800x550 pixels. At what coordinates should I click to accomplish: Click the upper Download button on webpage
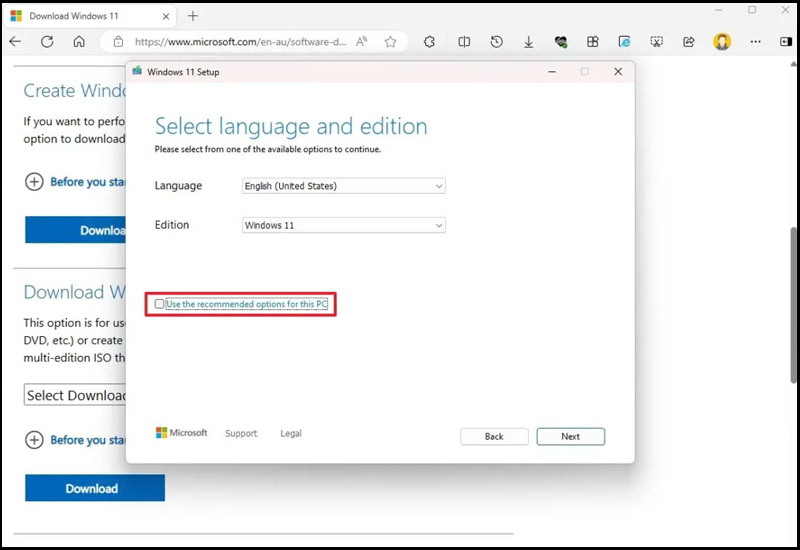point(76,230)
